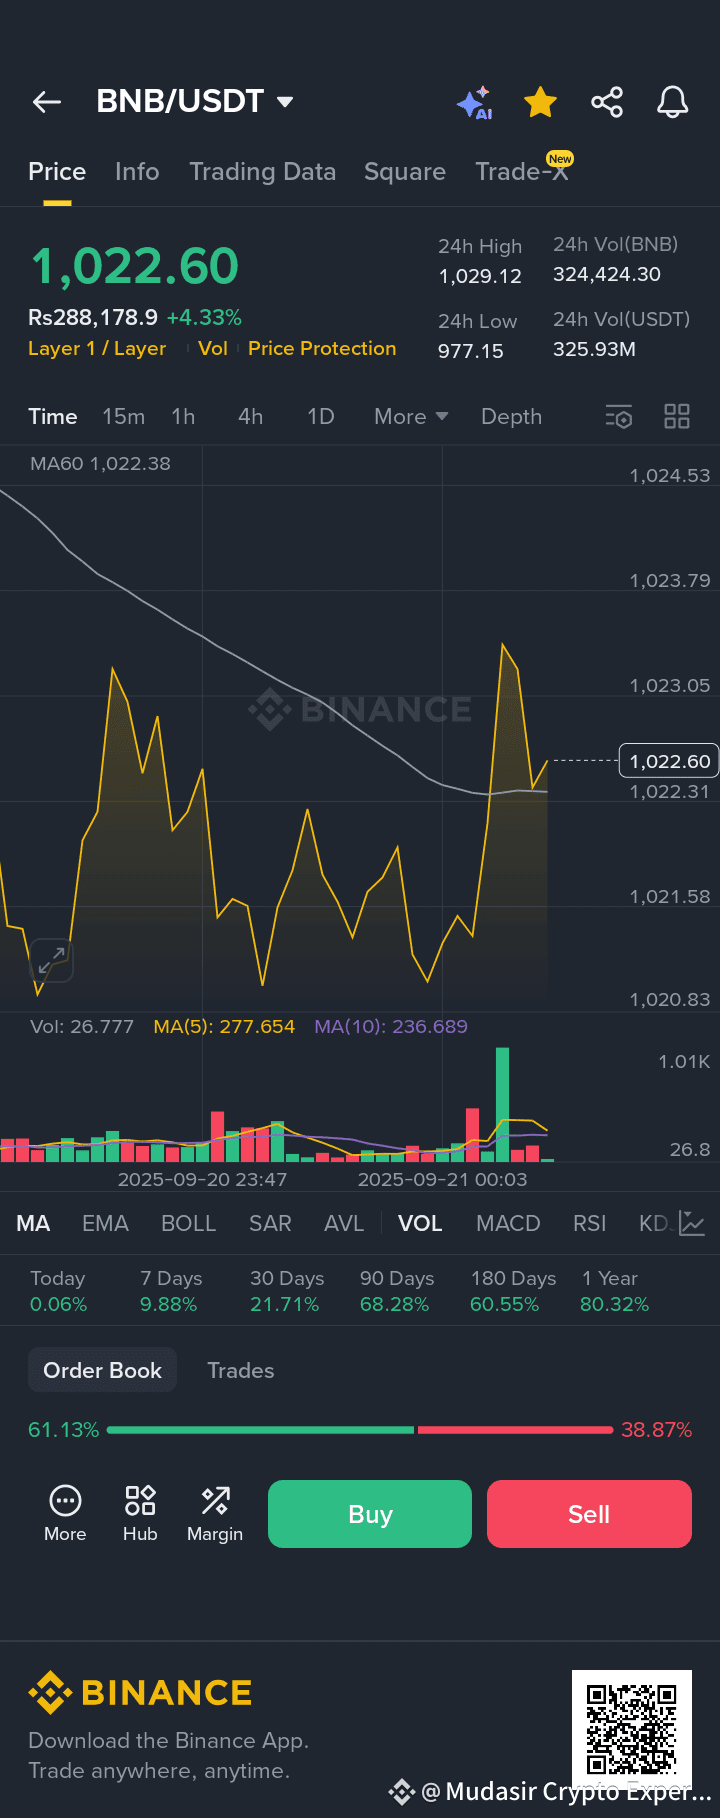Open chart settings icon
Image resolution: width=720 pixels, height=1818 pixels.
(619, 417)
